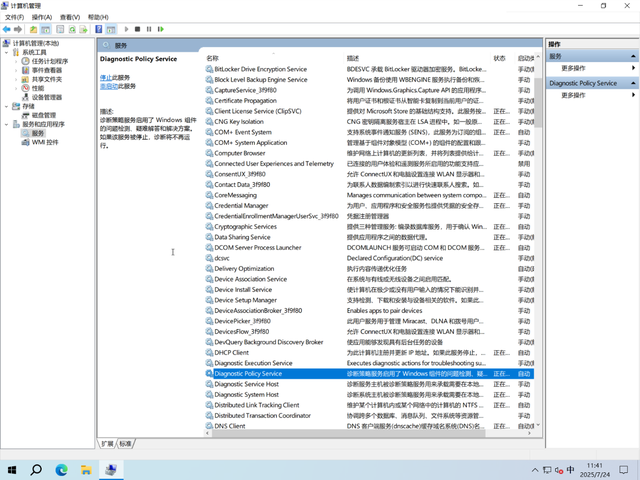Select the Cryptographic Services row
Viewport: 640px width, 480px height.
369,227
